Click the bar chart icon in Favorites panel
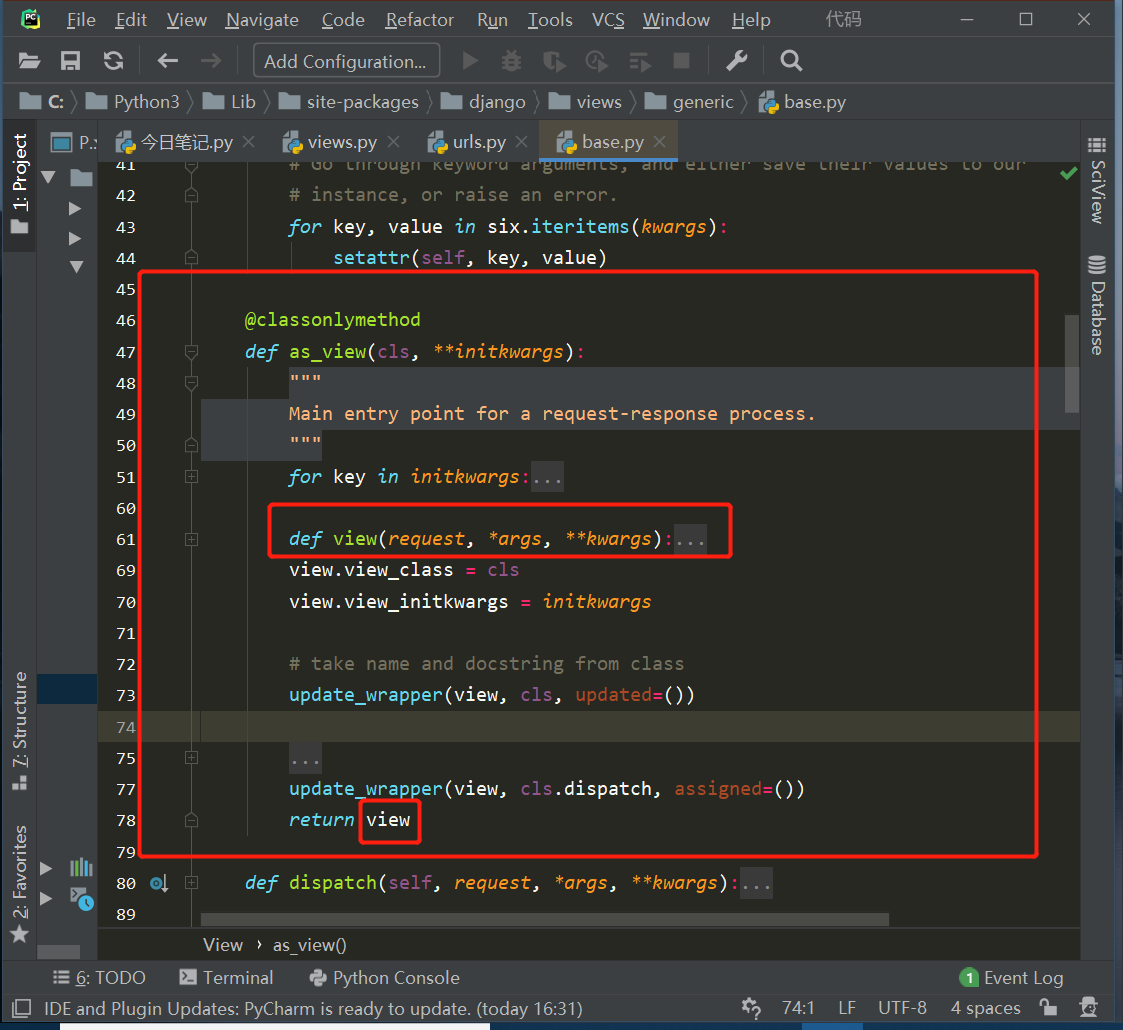1123x1030 pixels. point(81,867)
